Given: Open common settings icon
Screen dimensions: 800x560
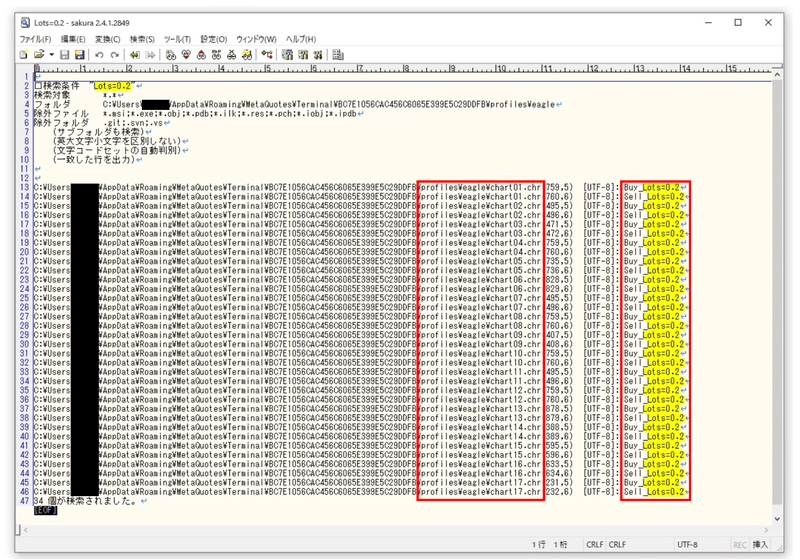Looking at the screenshot, I should pos(318,55).
